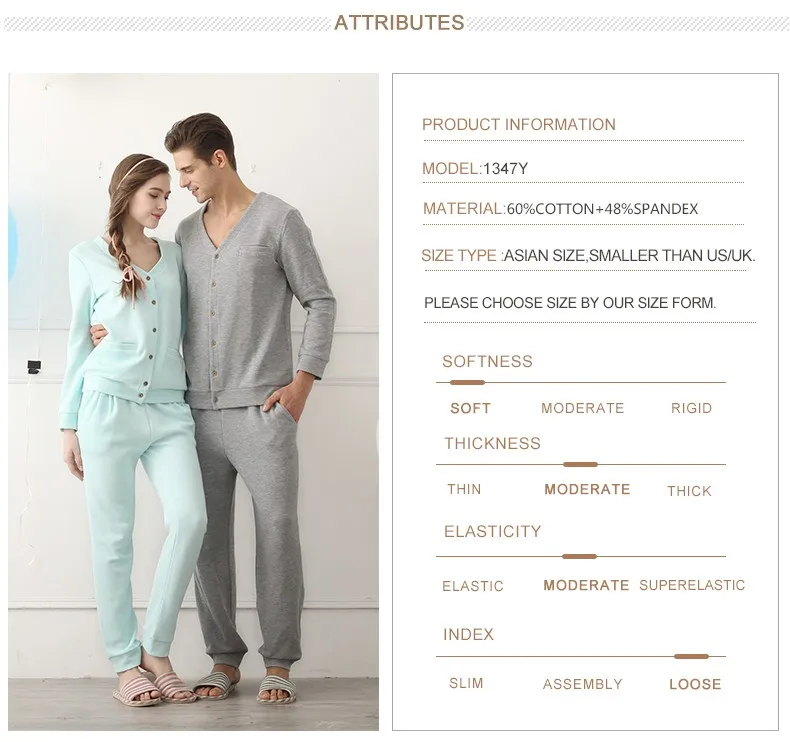The image size is (790, 742).
Task: Click the Softness slider indicator
Action: point(468,382)
